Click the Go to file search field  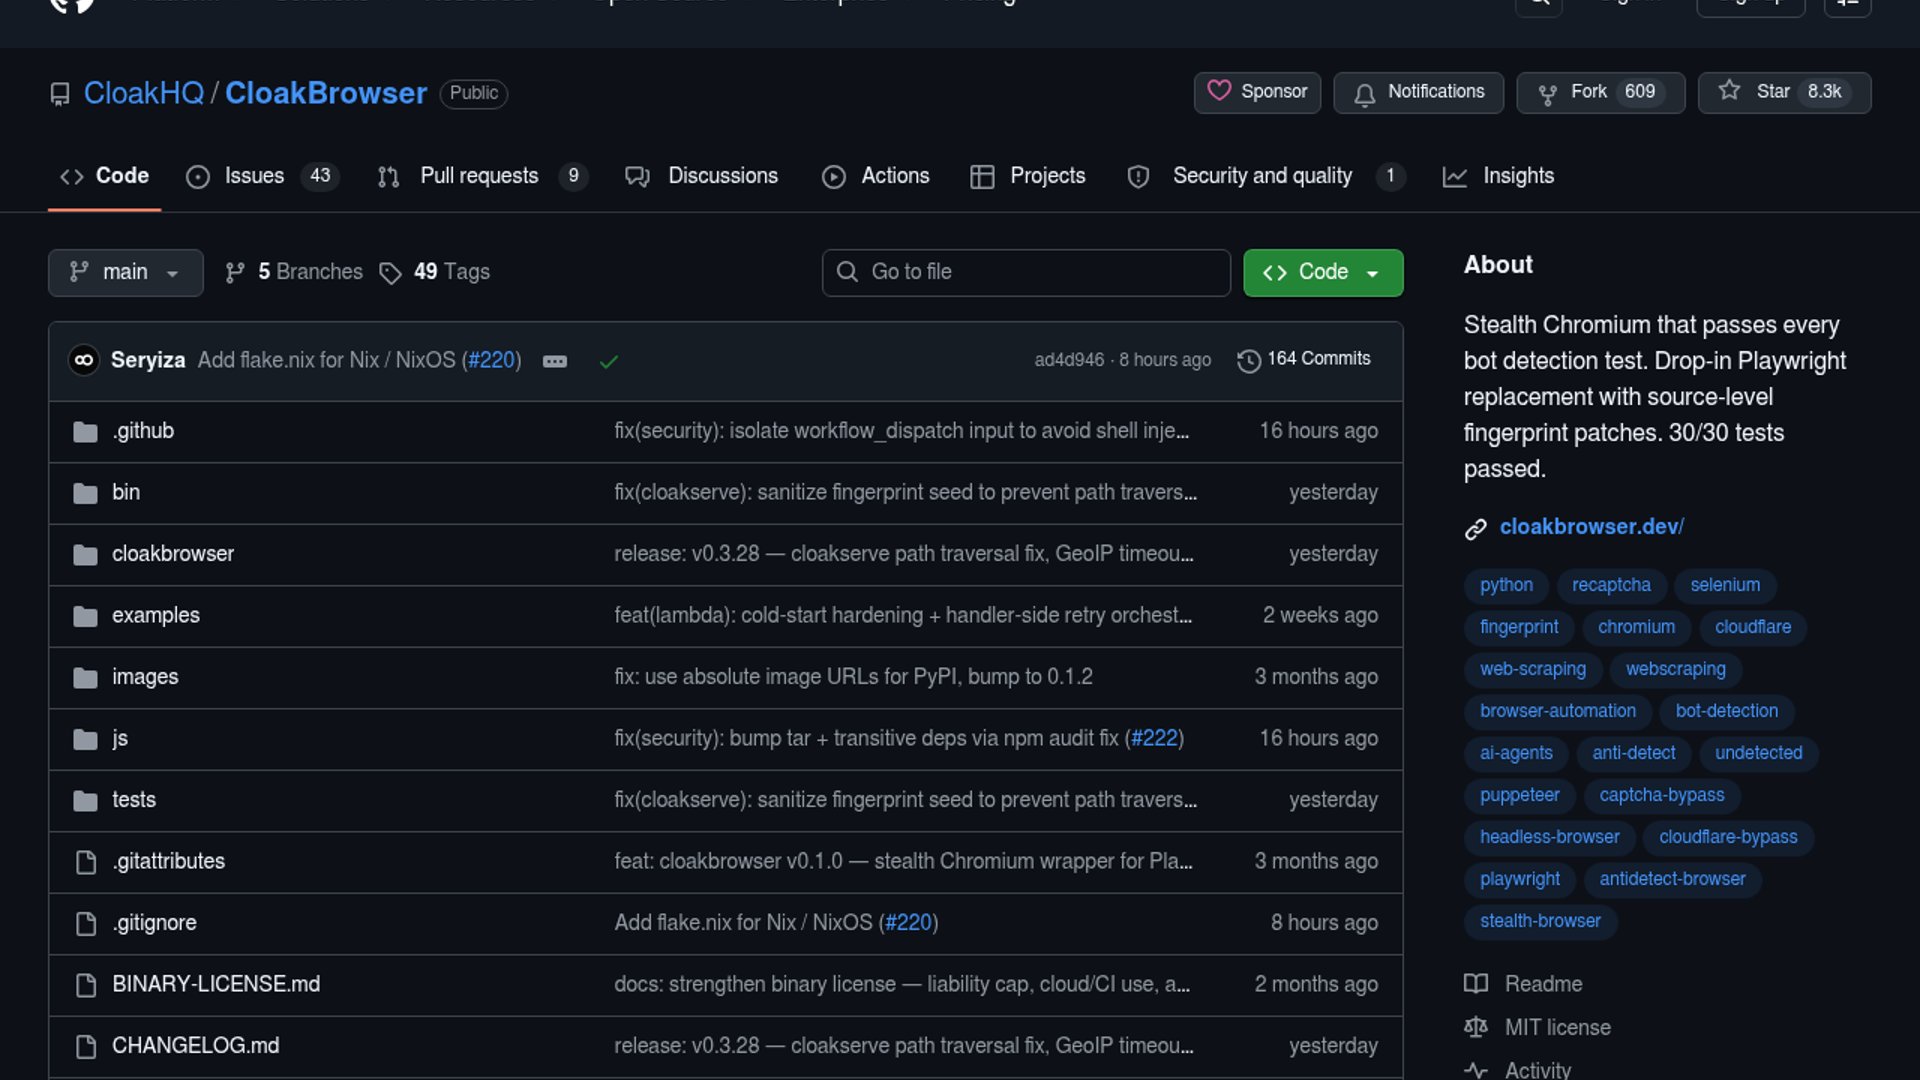(x=1026, y=273)
